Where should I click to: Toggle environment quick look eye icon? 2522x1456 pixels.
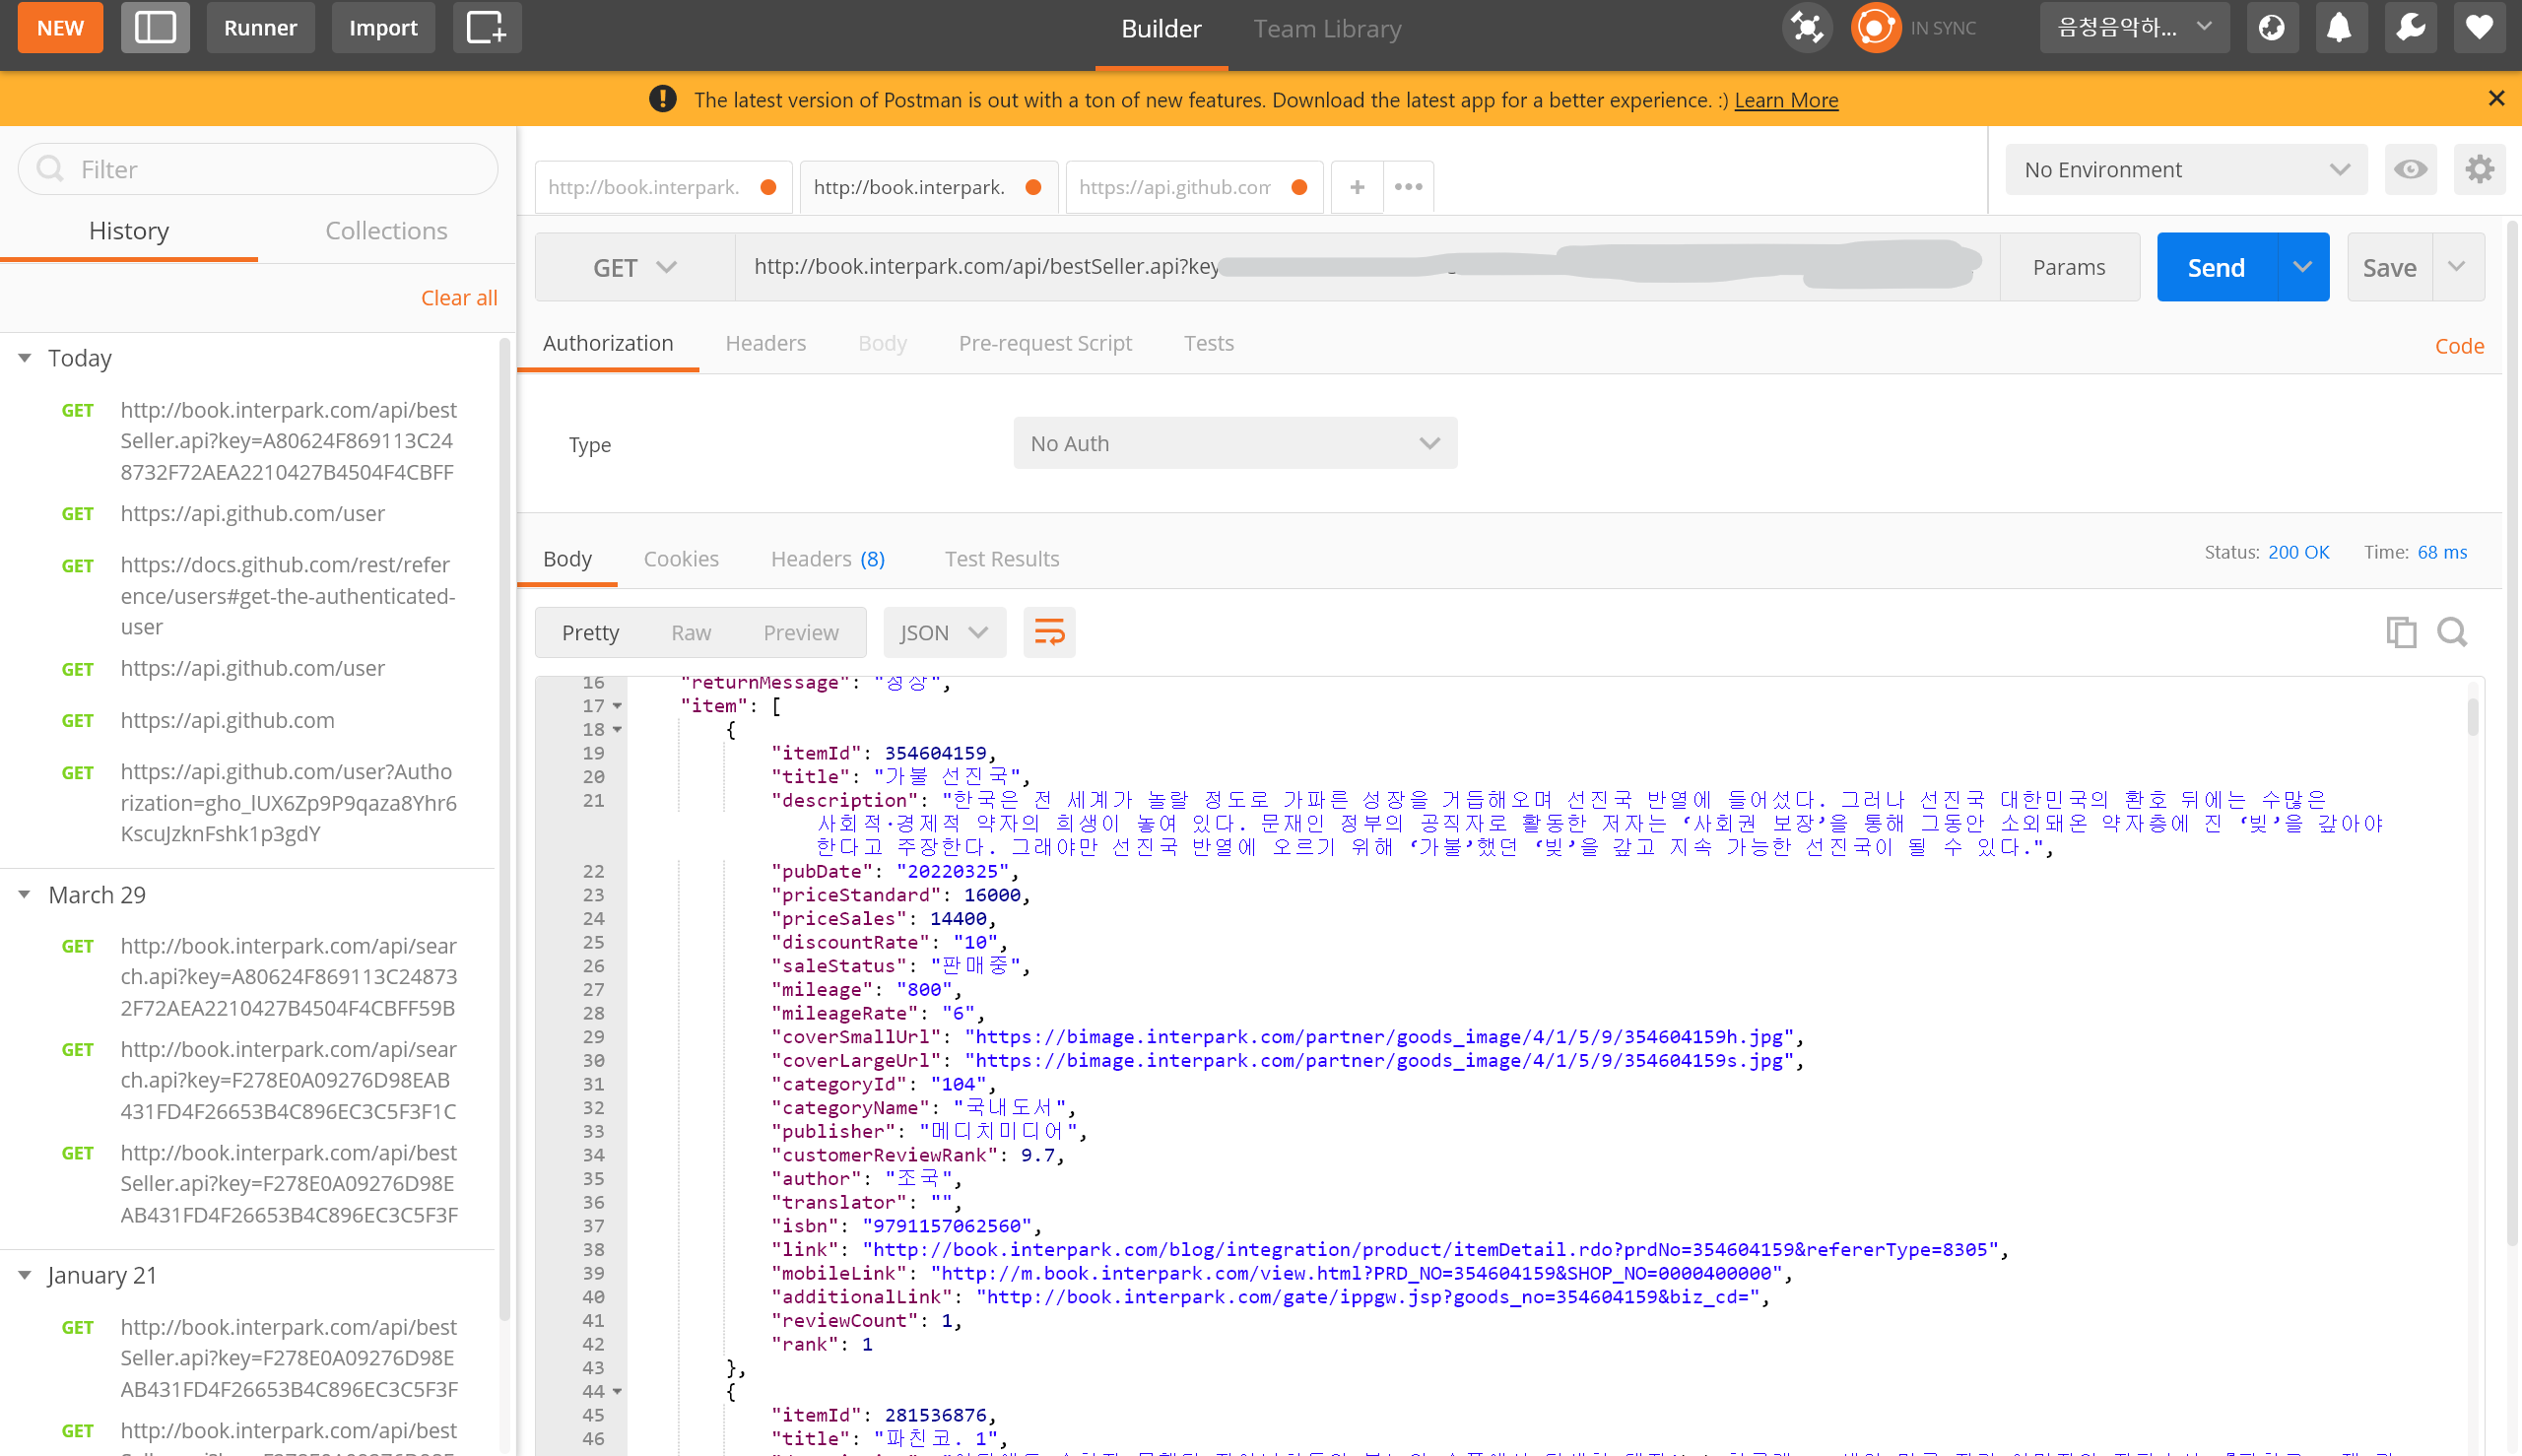2411,169
